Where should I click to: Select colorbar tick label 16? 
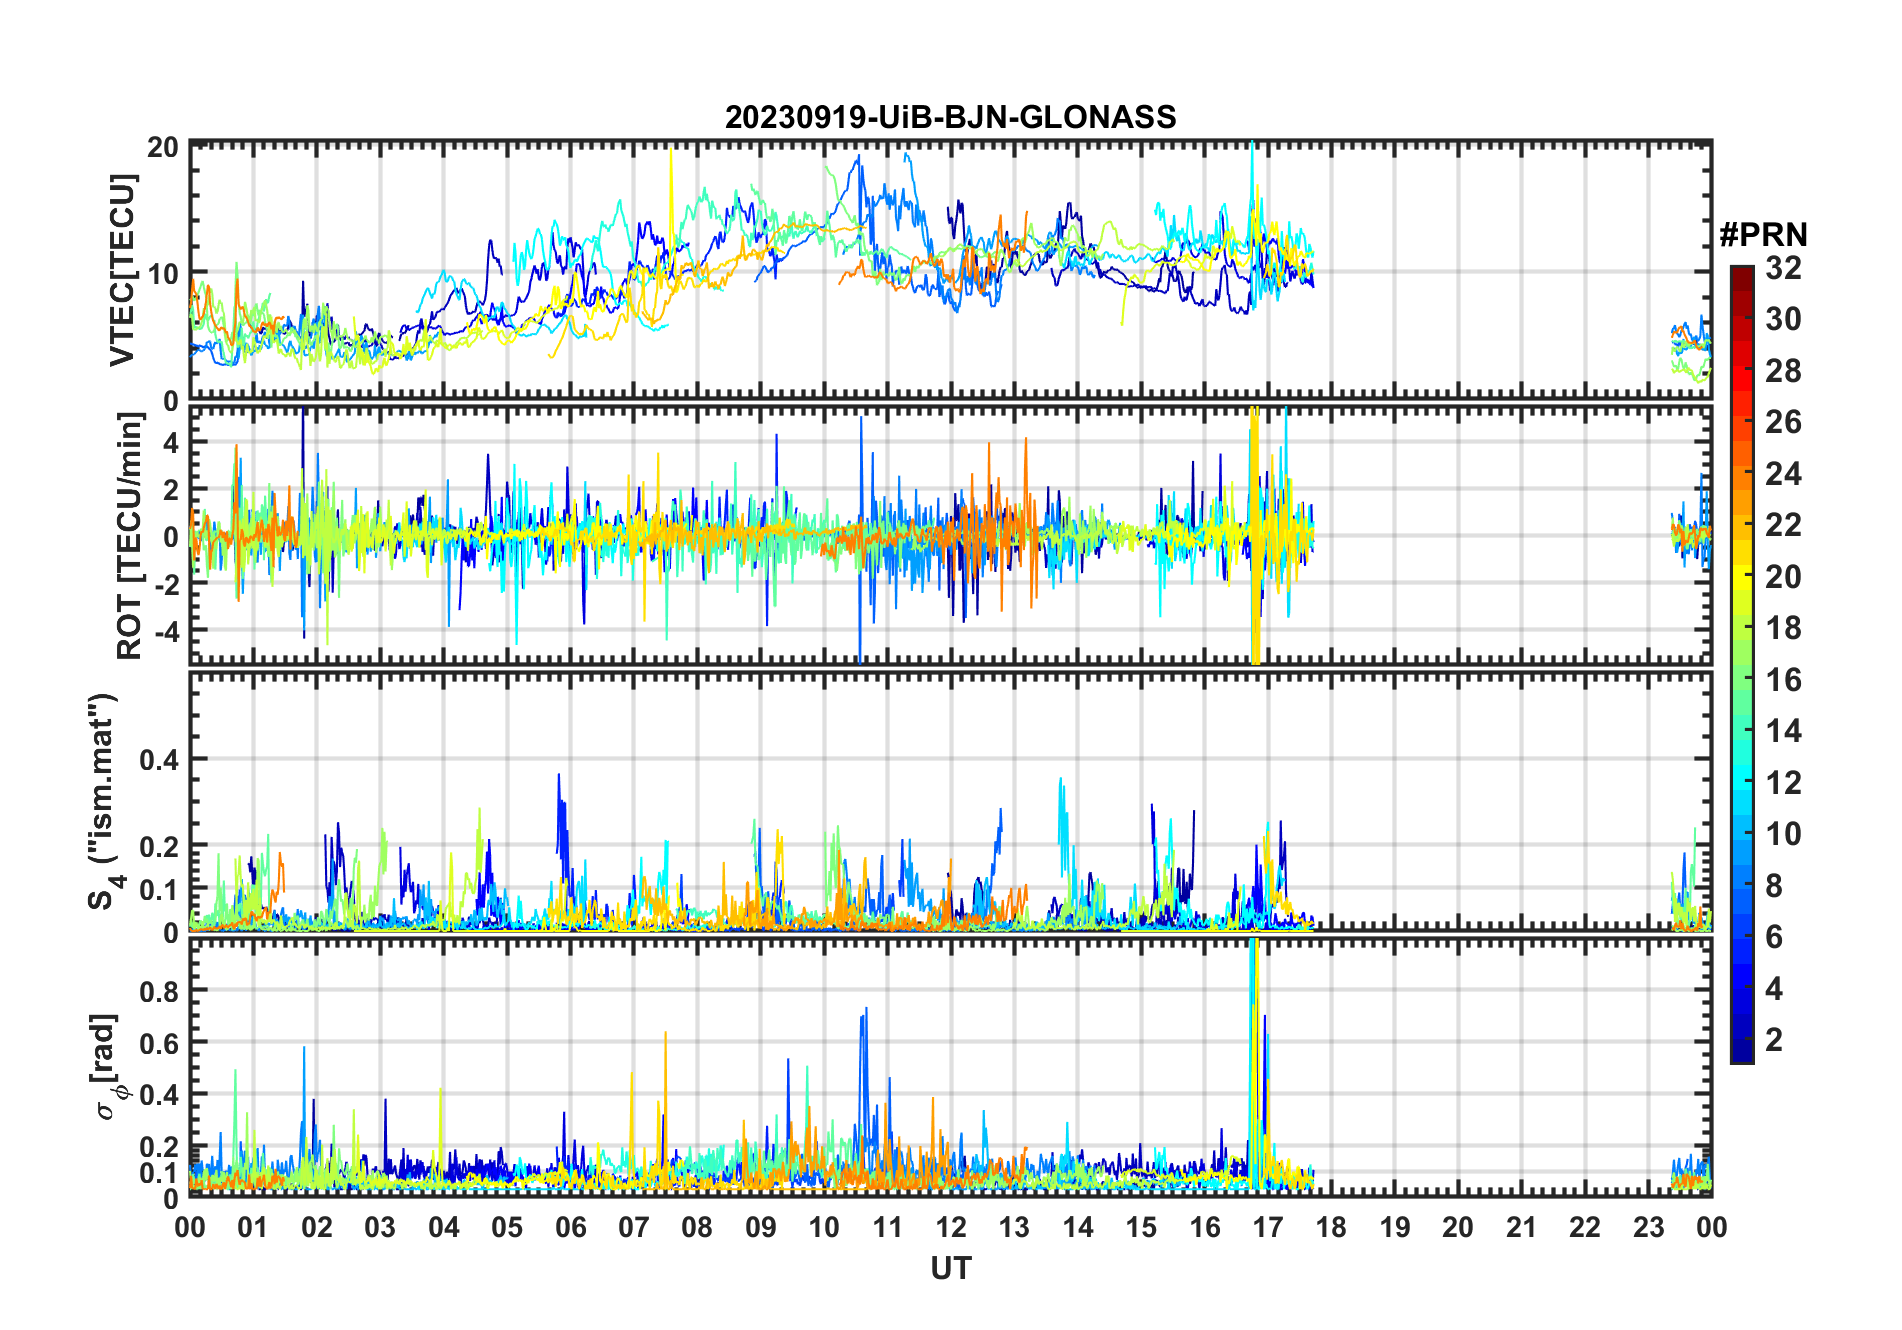pos(1783,680)
